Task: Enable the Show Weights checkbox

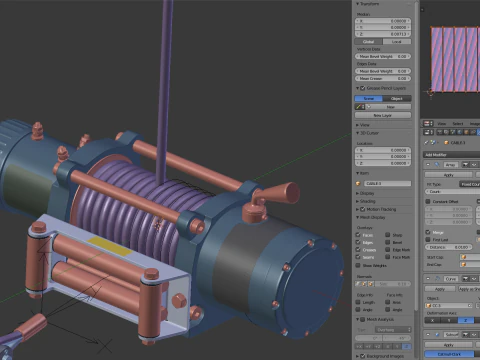Action: (x=358, y=266)
